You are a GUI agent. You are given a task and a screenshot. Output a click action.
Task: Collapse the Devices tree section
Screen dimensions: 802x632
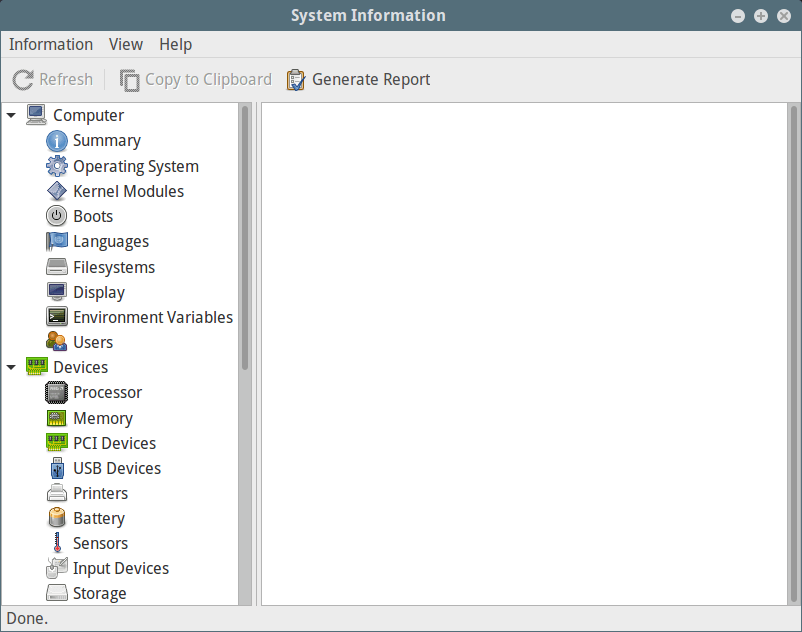11,367
